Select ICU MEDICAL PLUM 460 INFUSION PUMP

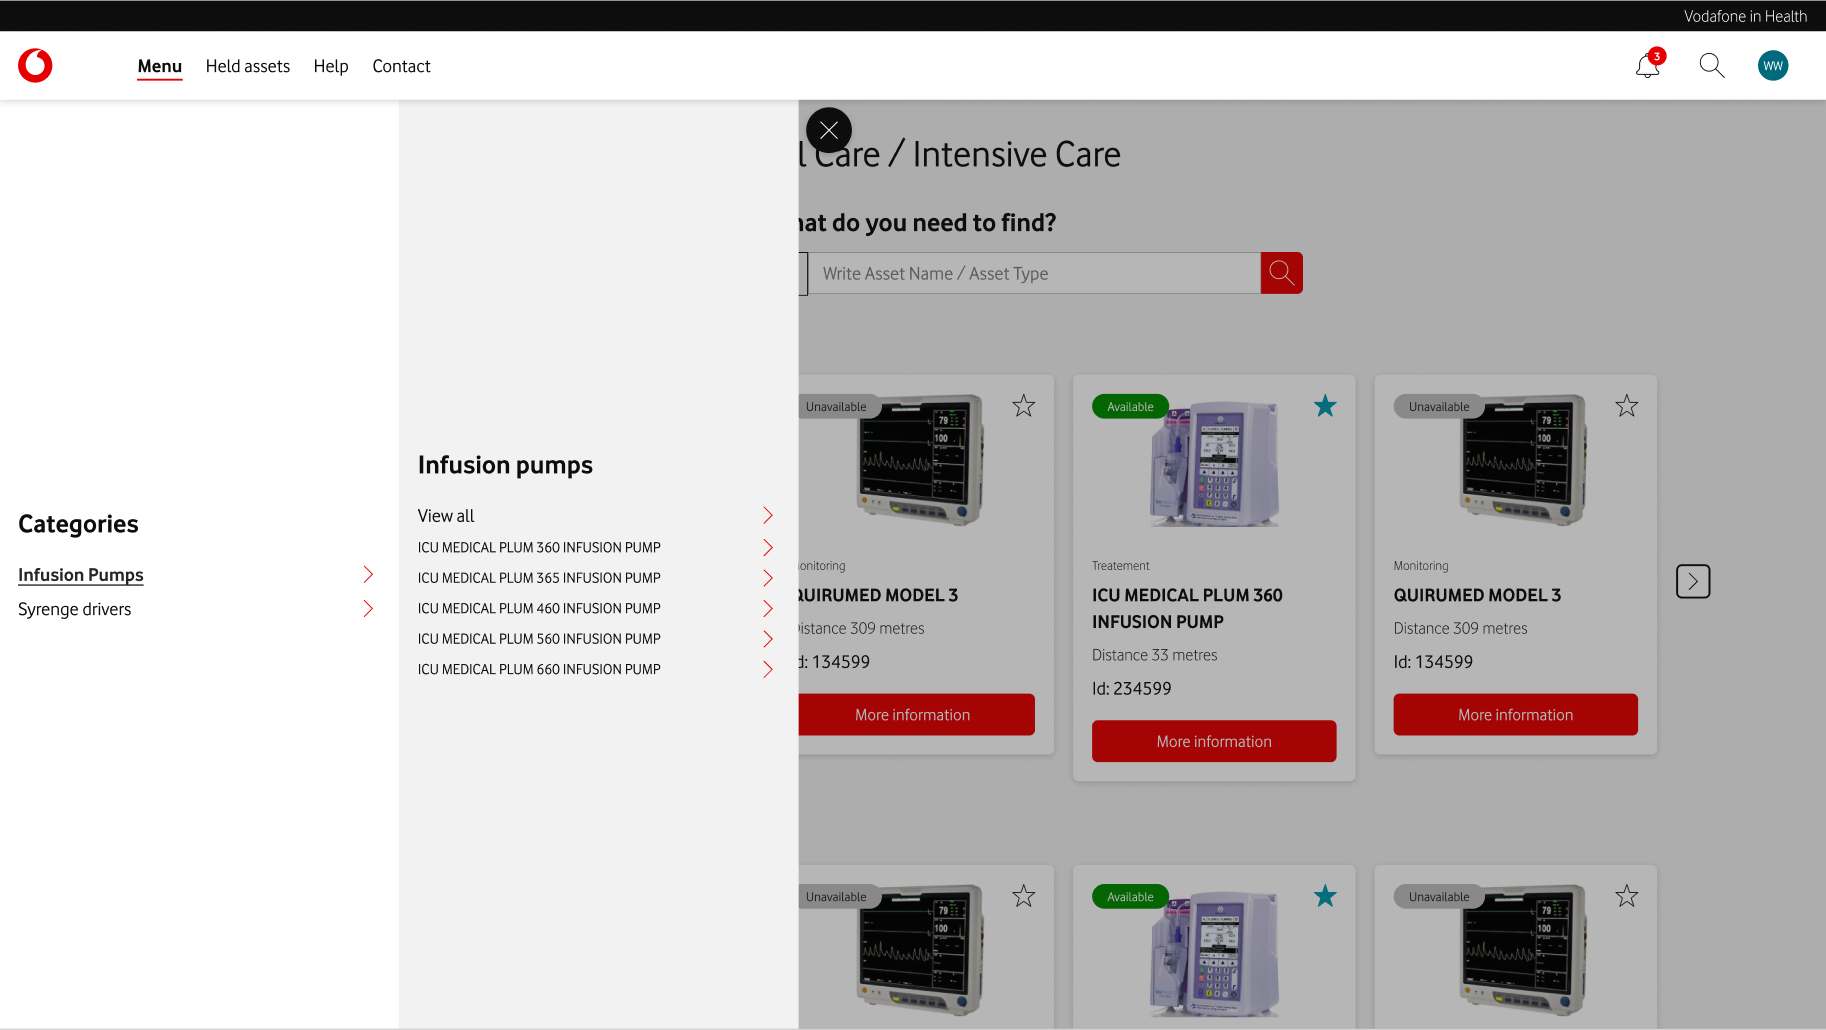point(539,608)
